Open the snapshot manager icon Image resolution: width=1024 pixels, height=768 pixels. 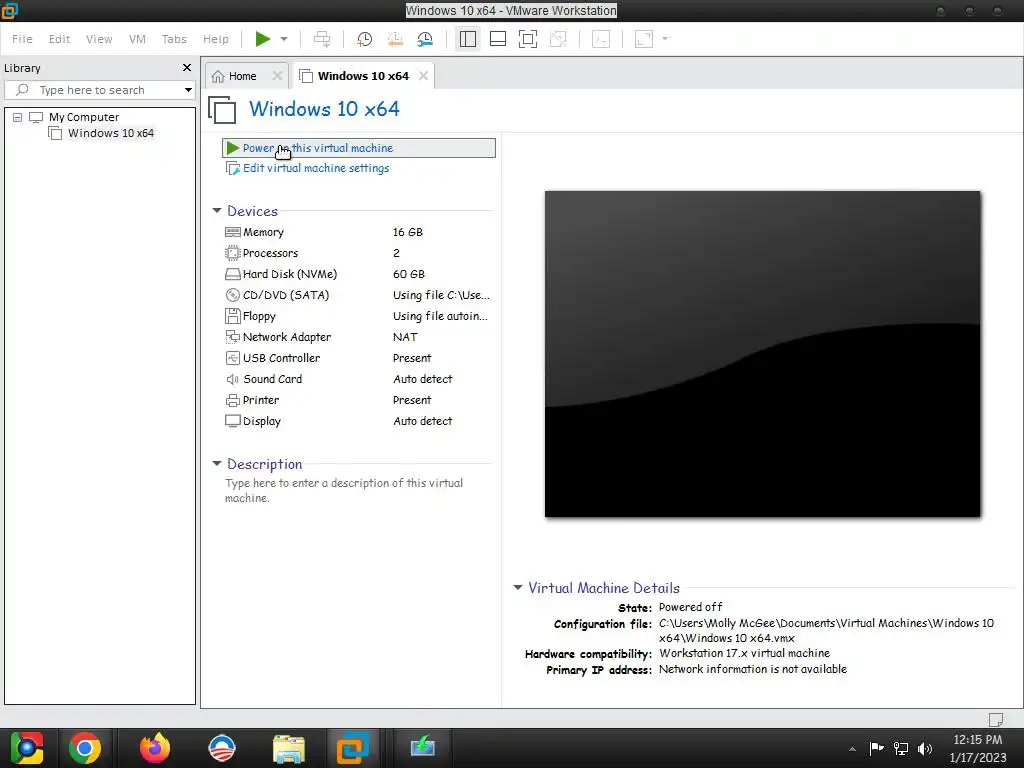click(425, 39)
